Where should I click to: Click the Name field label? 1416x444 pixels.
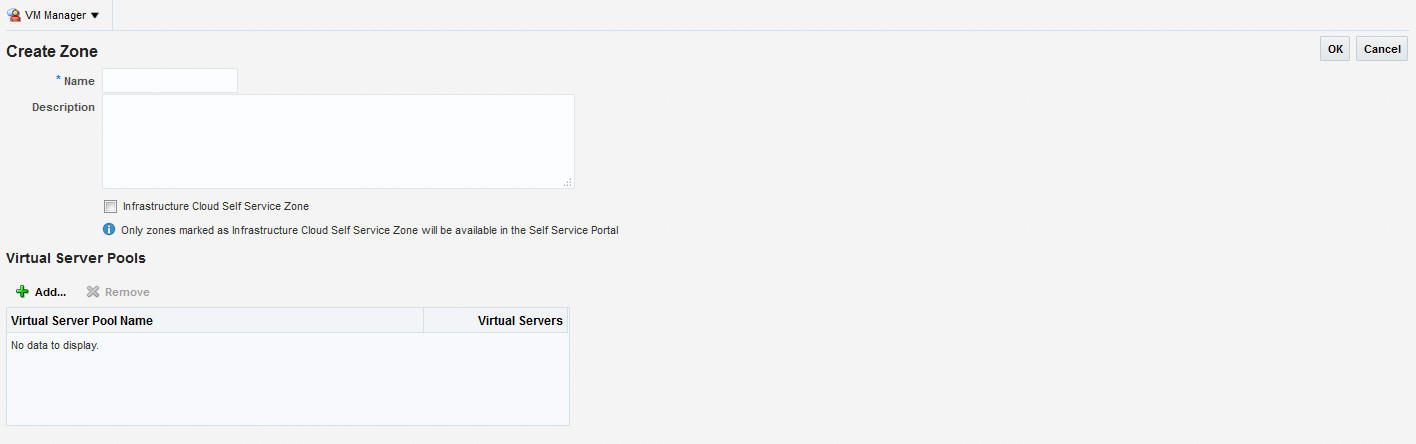79,81
